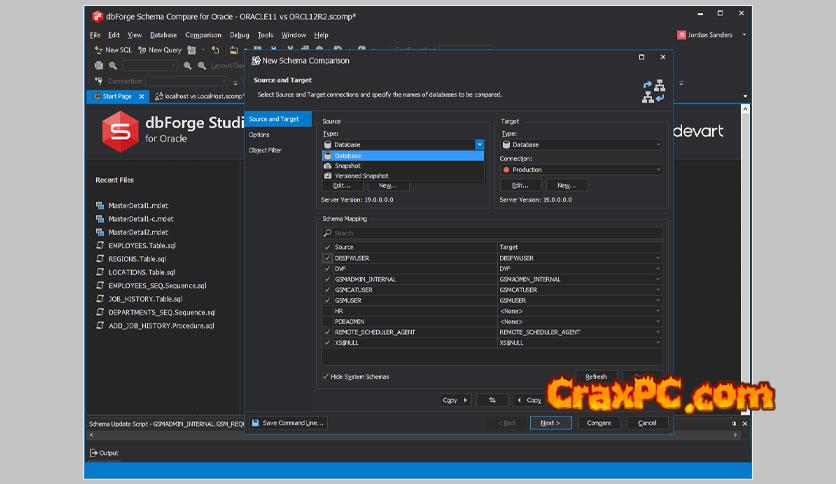
Task: Click the New SQL toolbar icon
Action: (98, 50)
